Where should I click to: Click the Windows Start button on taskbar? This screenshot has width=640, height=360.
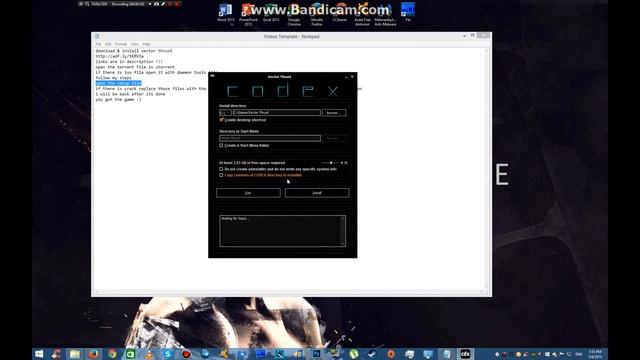[x=39, y=354]
